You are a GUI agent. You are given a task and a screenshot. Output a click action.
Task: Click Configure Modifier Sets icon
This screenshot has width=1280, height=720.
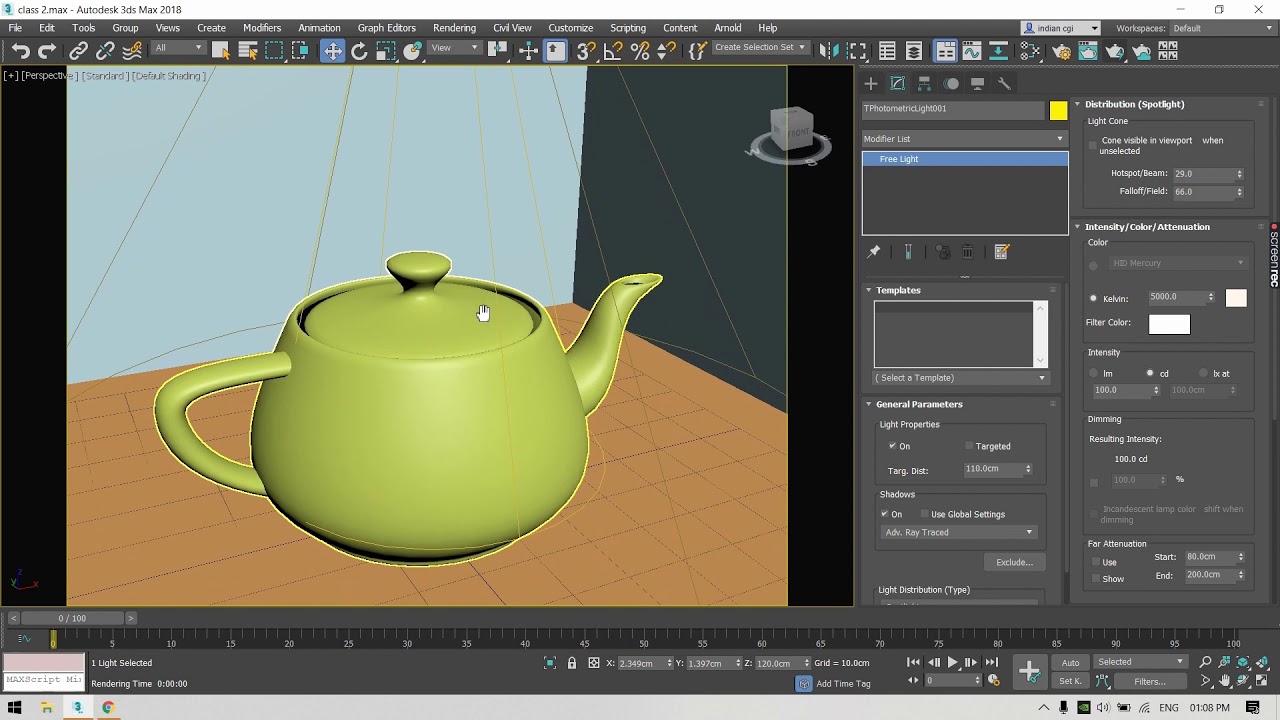pyautogui.click(x=1002, y=252)
